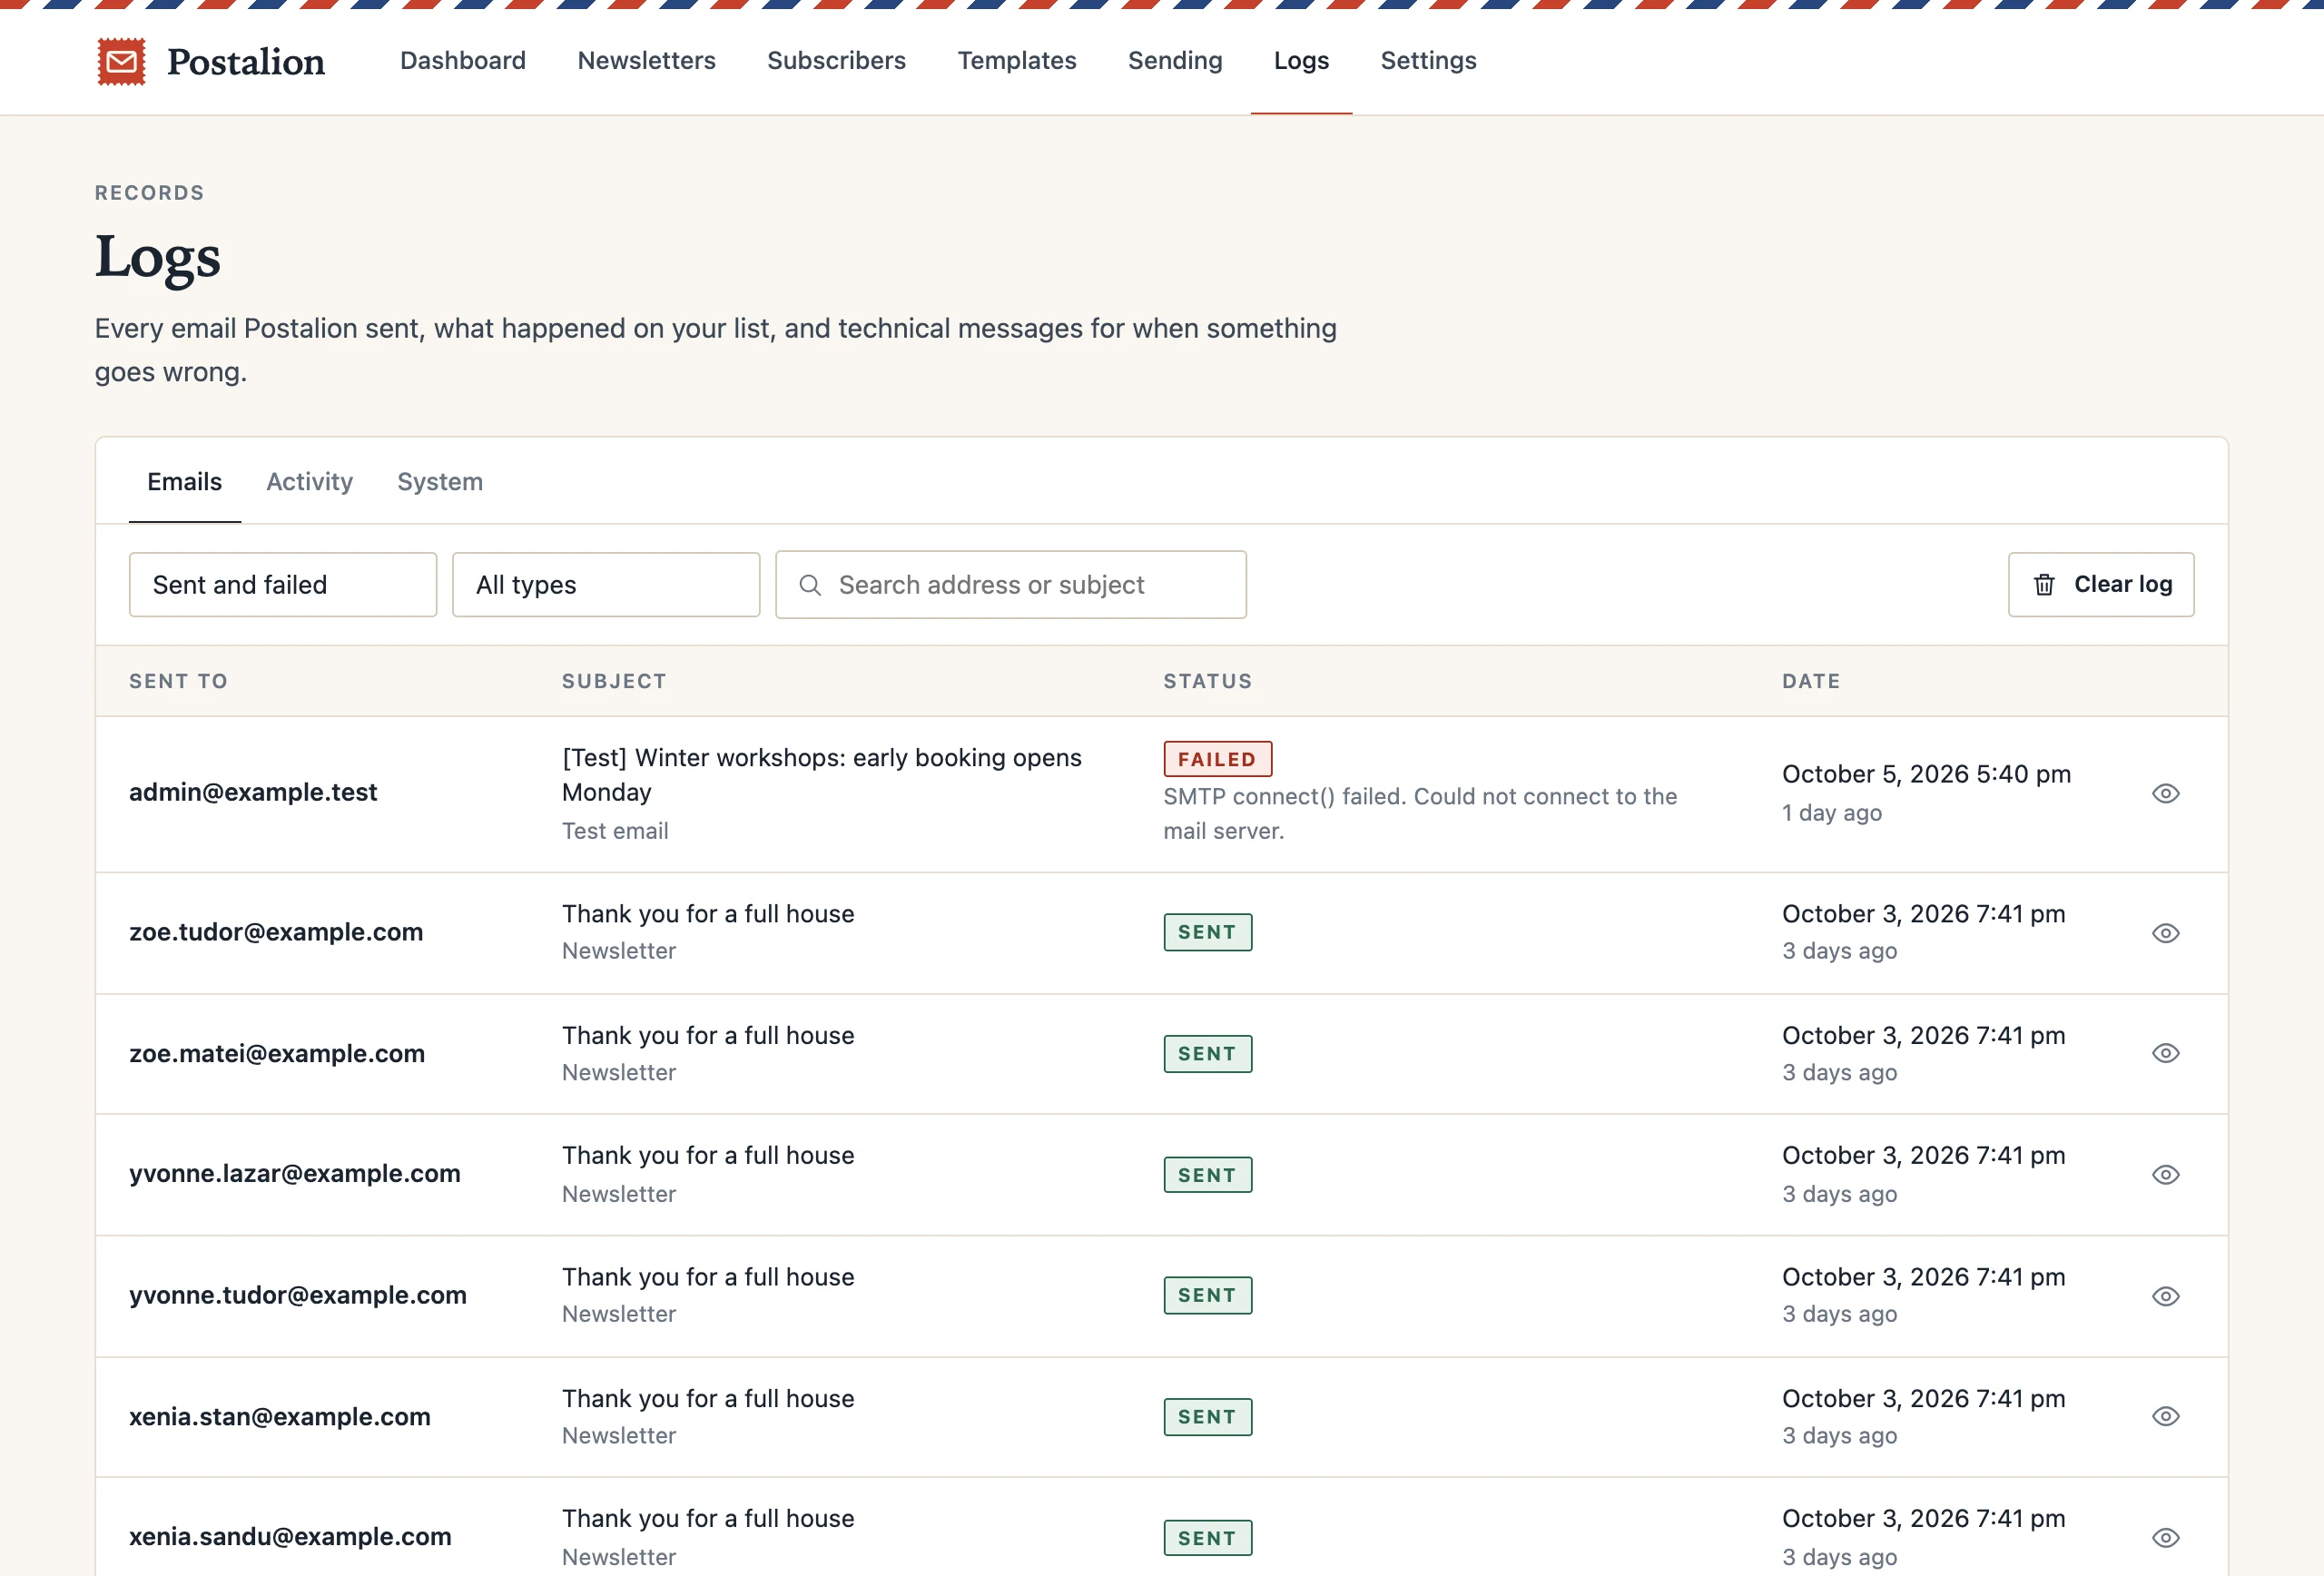
Task: Select the xenia.sandu@example.com address
Action: click(290, 1536)
